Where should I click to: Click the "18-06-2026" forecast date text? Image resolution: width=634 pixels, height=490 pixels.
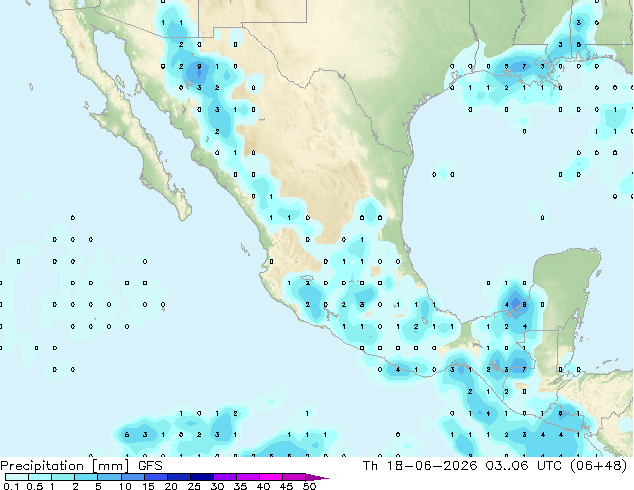[432, 466]
